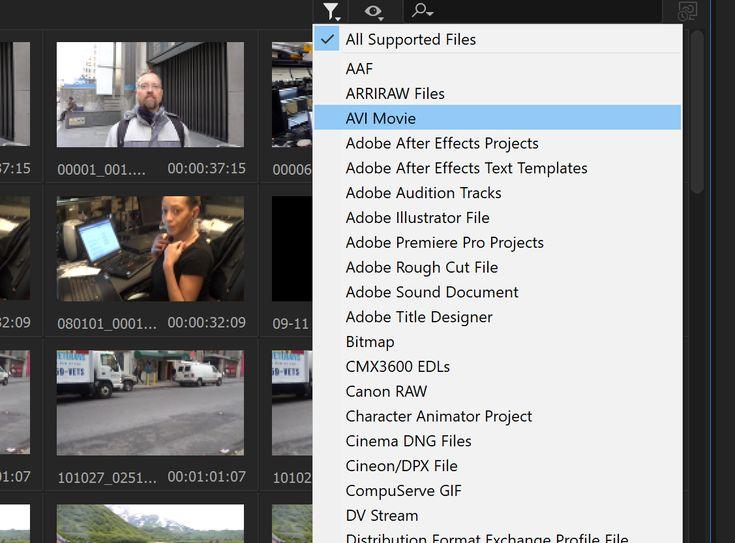The height and width of the screenshot is (543, 735).
Task: Select the 101027_0251 truck street clip
Action: point(150,403)
